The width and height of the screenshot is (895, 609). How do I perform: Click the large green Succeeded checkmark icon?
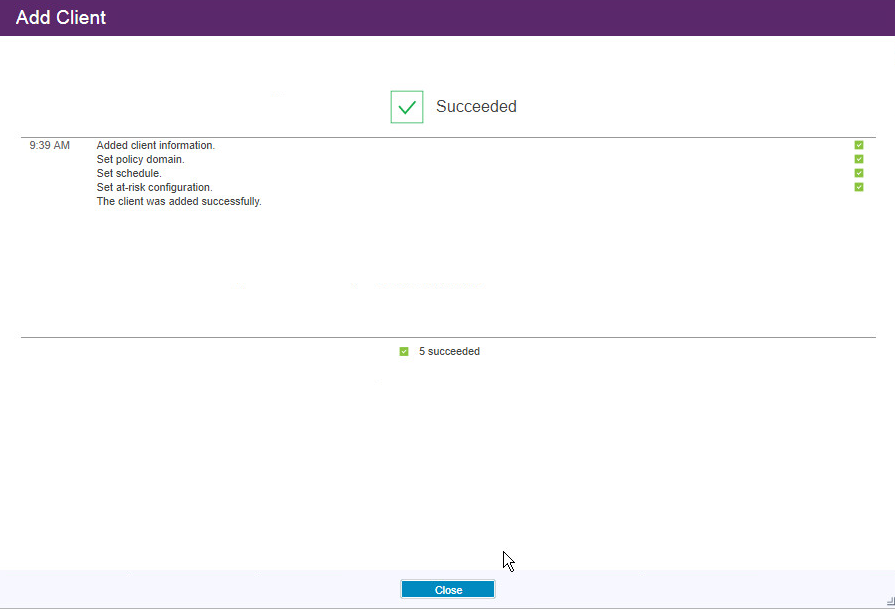(x=406, y=106)
